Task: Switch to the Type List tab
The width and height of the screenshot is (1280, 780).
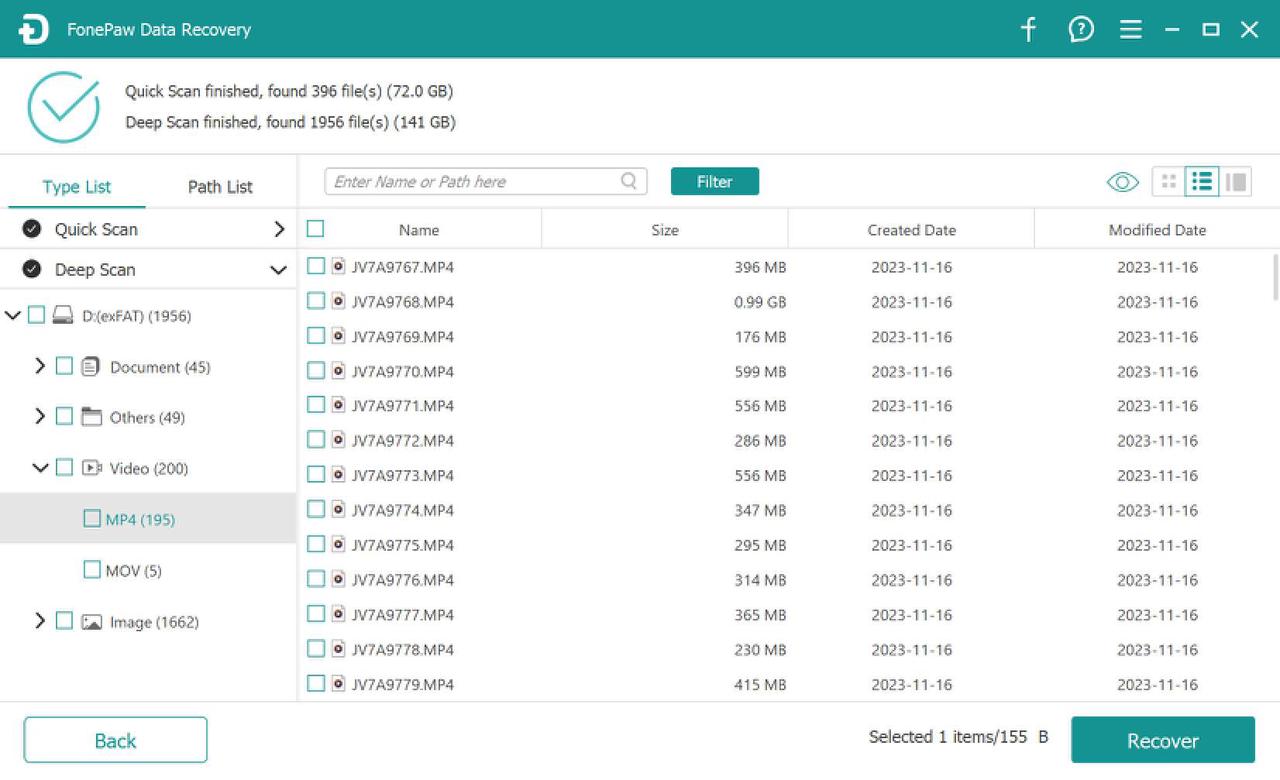Action: (x=77, y=187)
